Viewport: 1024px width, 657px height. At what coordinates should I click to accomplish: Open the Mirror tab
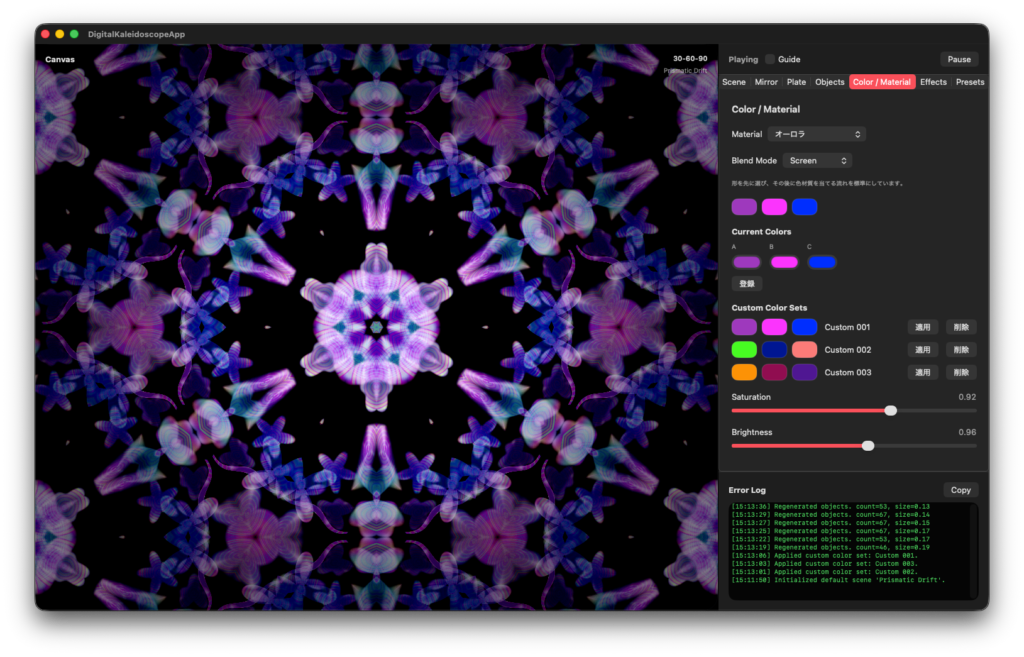[x=766, y=82]
